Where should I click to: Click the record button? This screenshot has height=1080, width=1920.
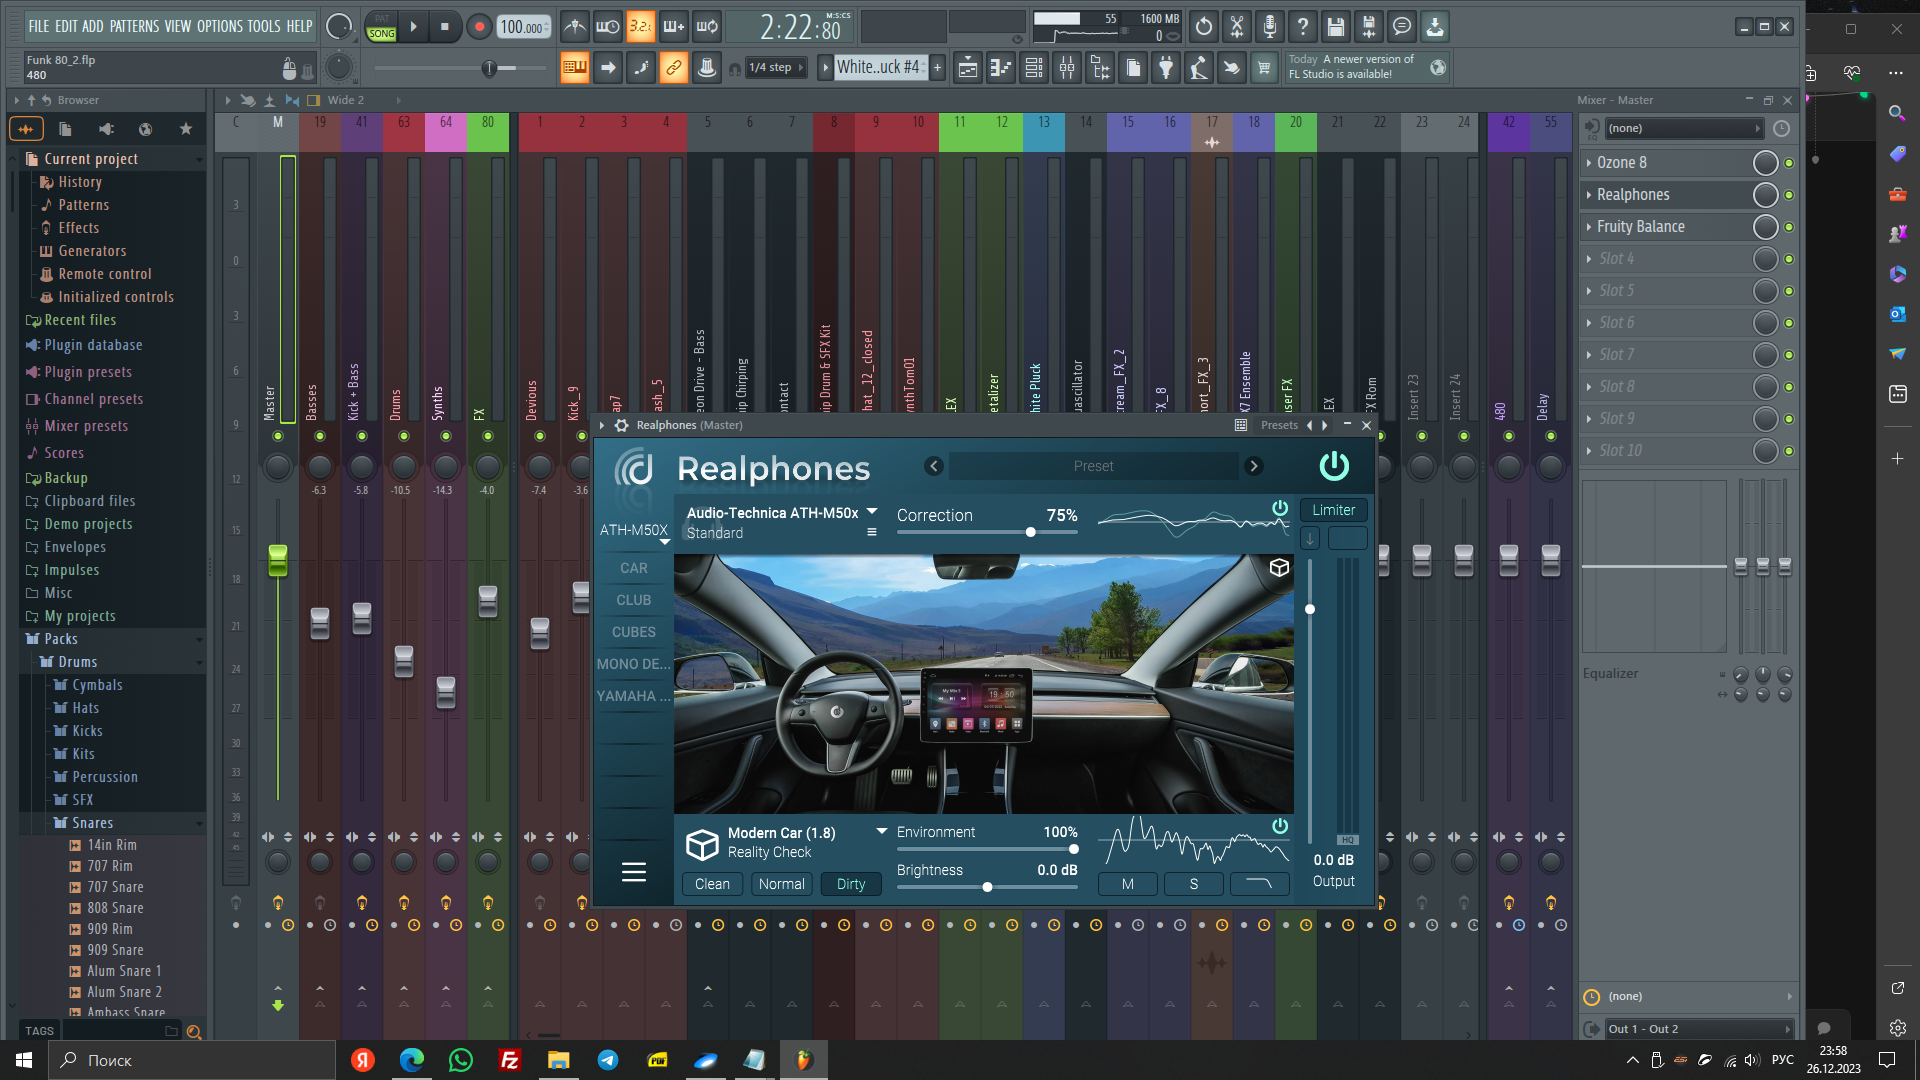479,27
